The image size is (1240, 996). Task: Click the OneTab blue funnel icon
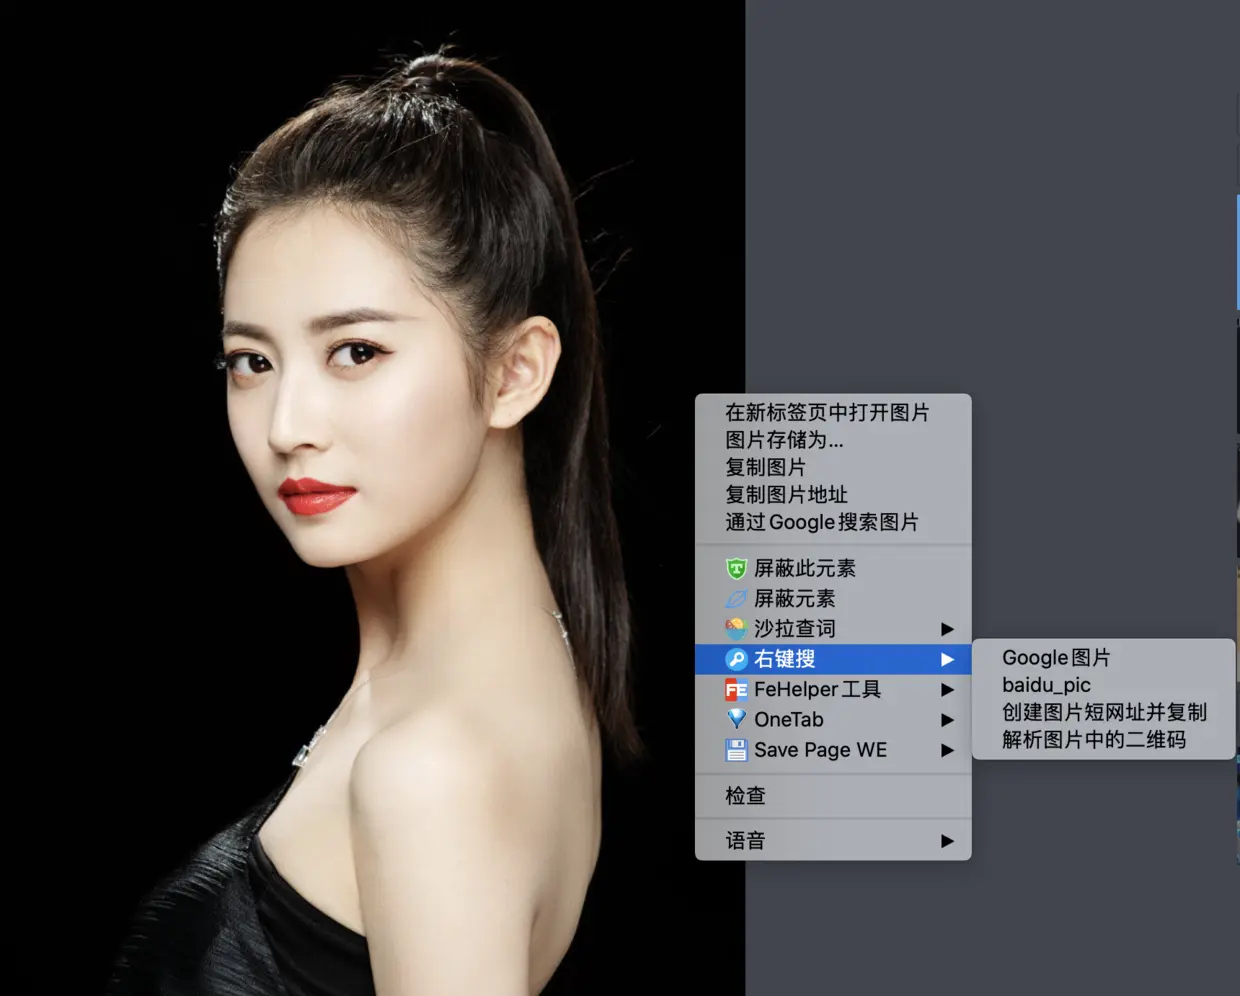[x=736, y=720]
